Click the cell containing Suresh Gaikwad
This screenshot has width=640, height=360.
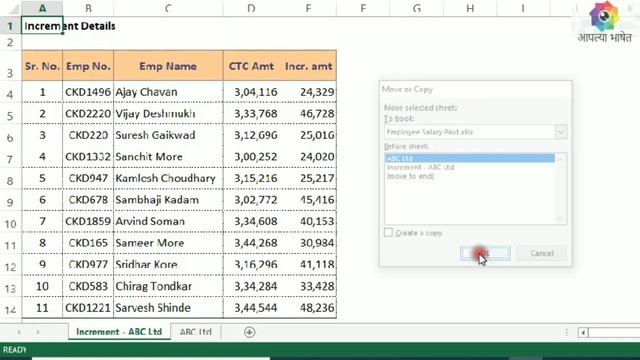coord(168,135)
